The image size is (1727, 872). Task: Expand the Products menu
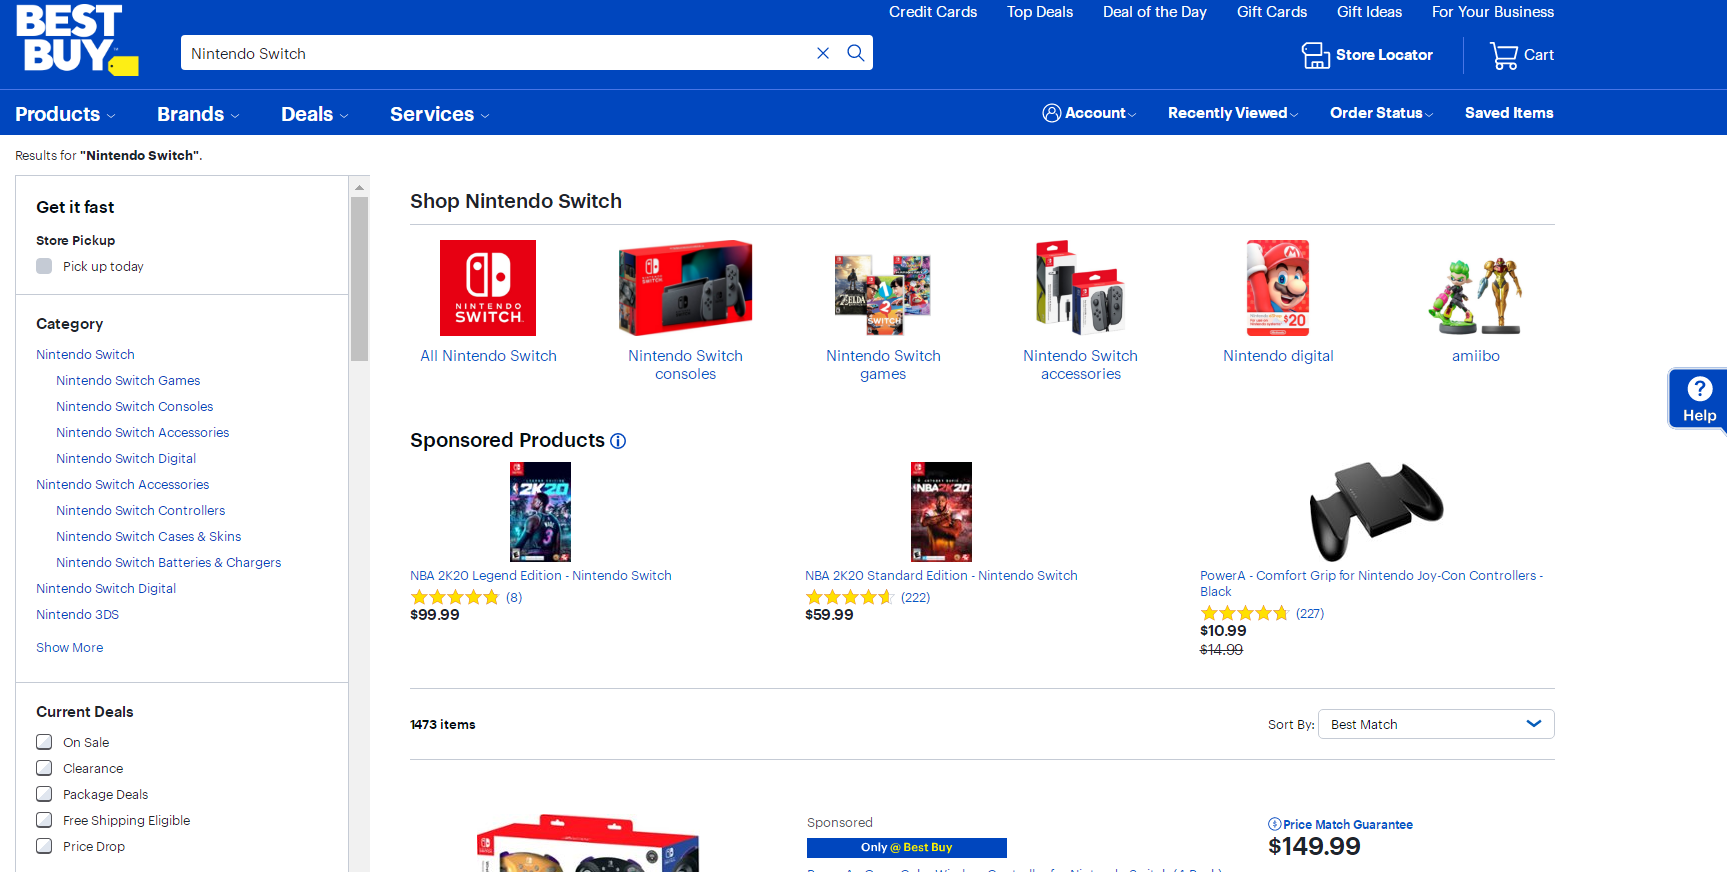(x=65, y=114)
